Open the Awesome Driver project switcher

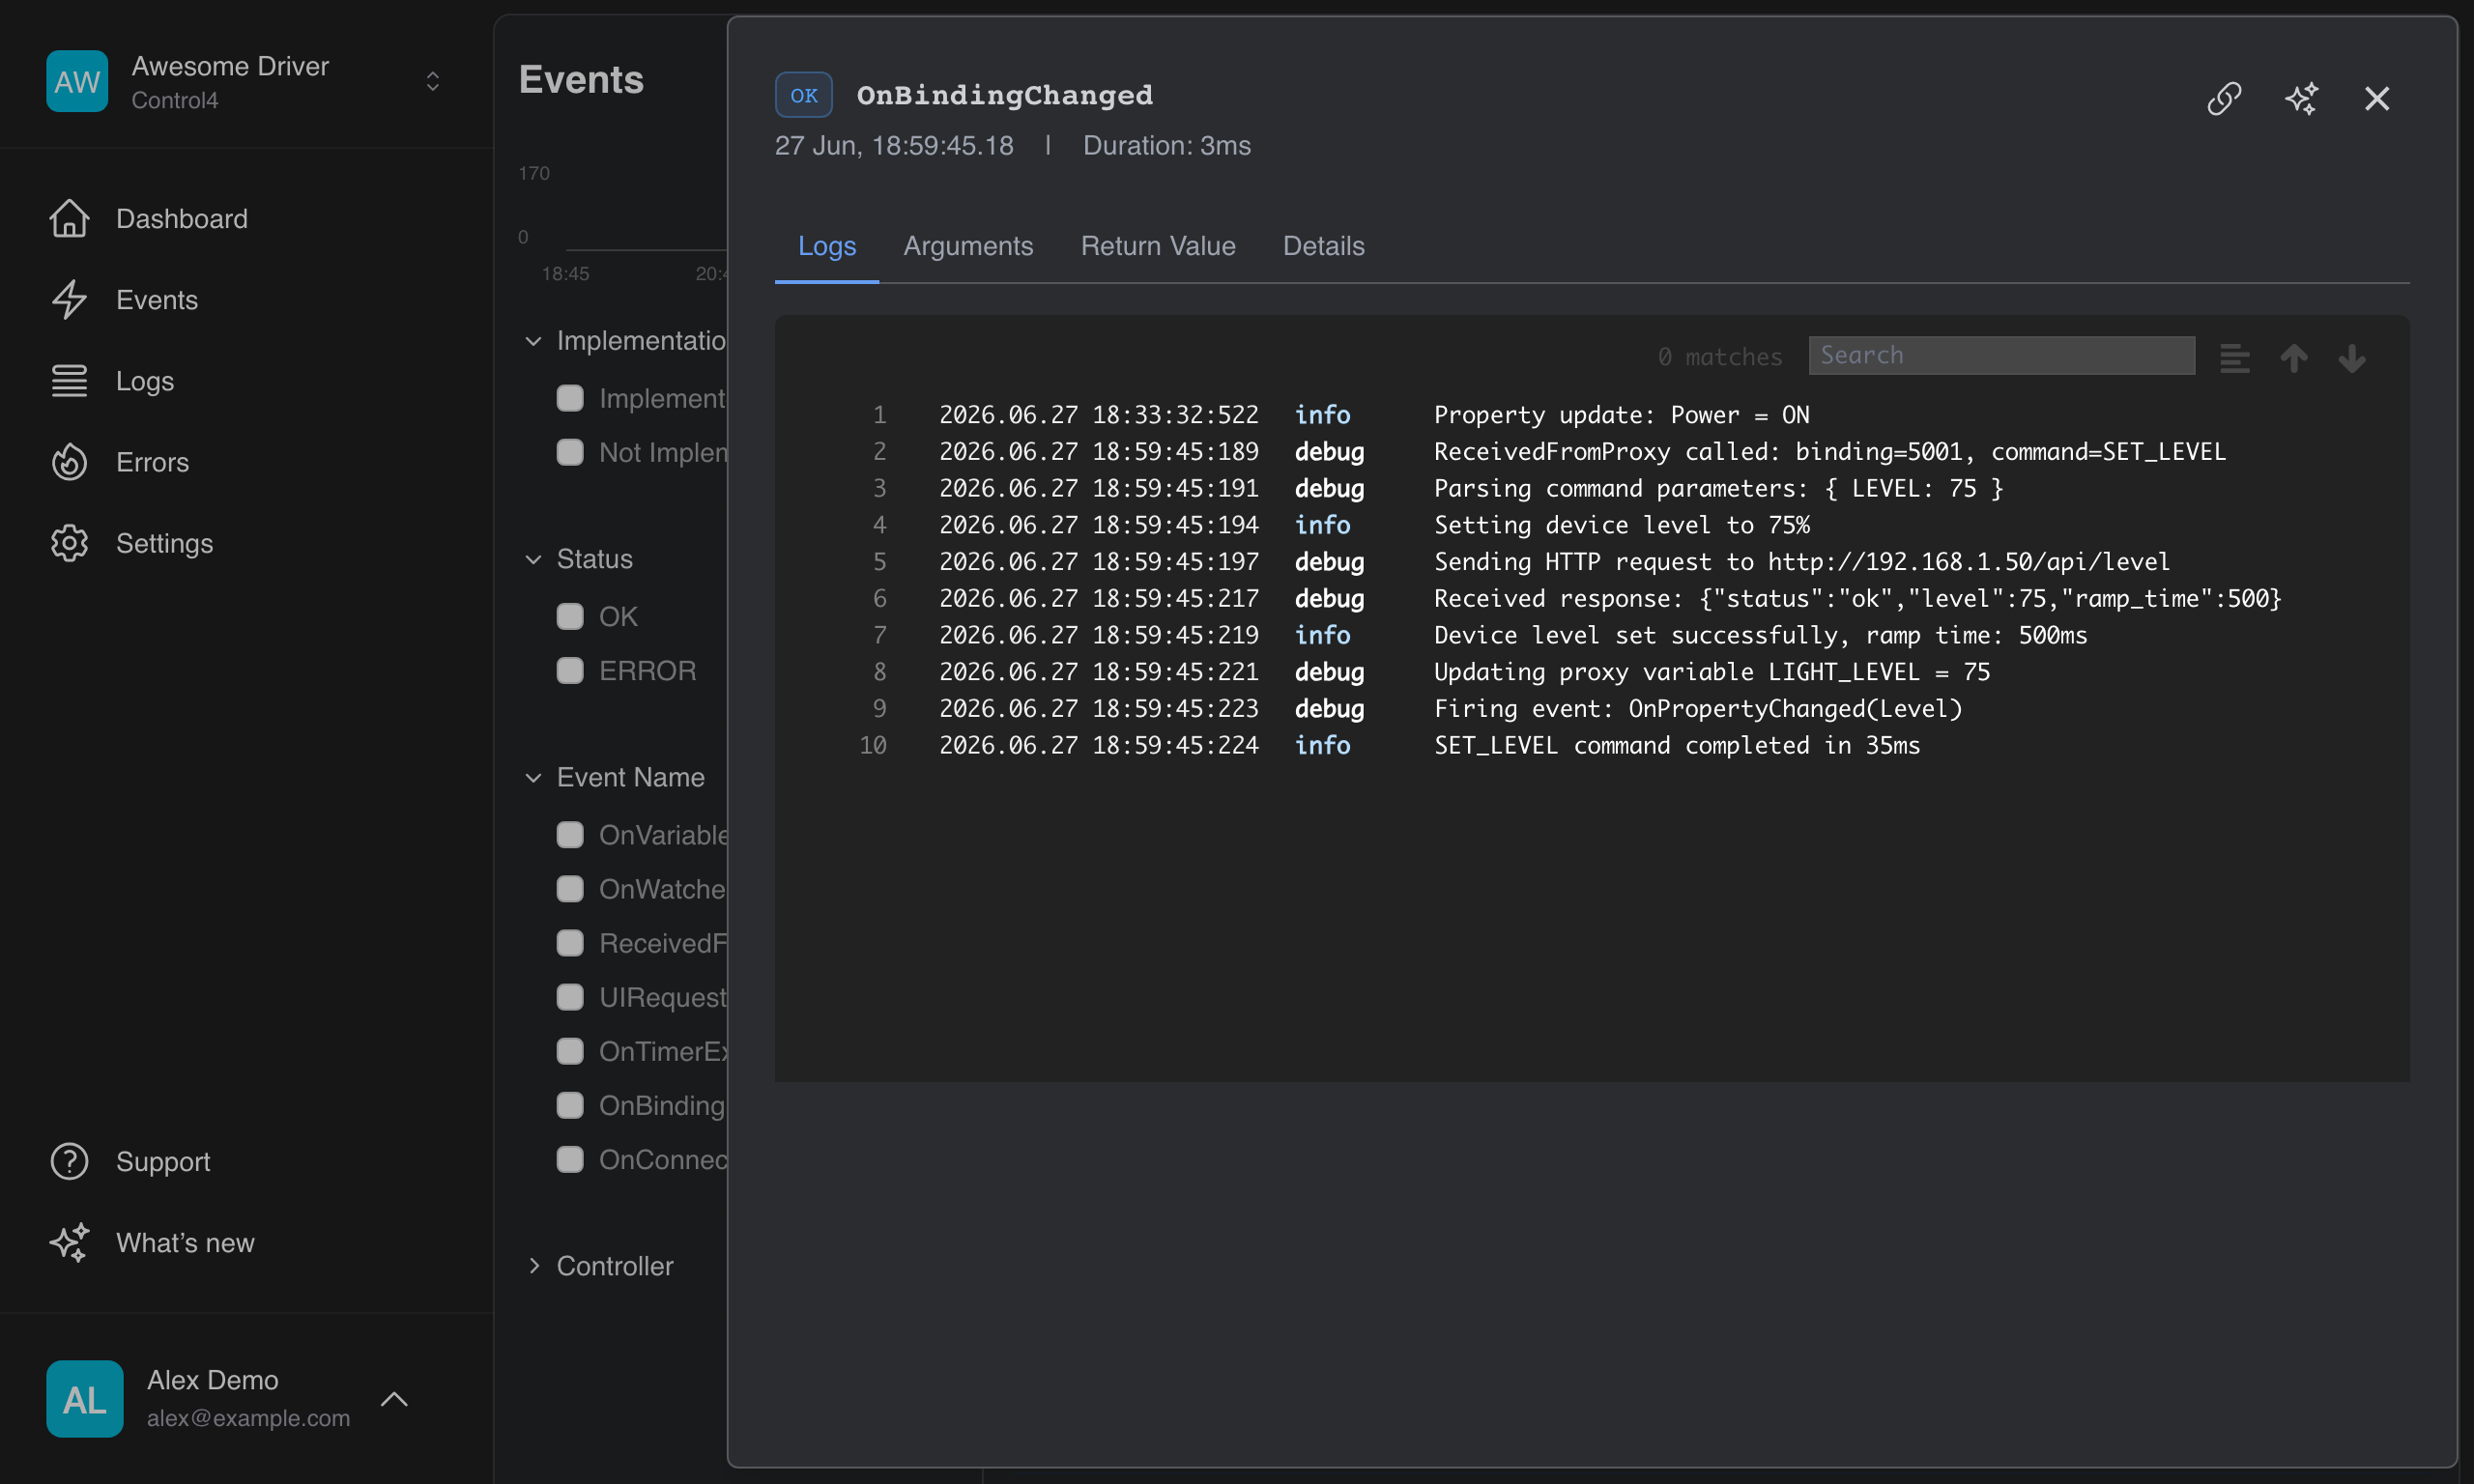click(x=432, y=81)
